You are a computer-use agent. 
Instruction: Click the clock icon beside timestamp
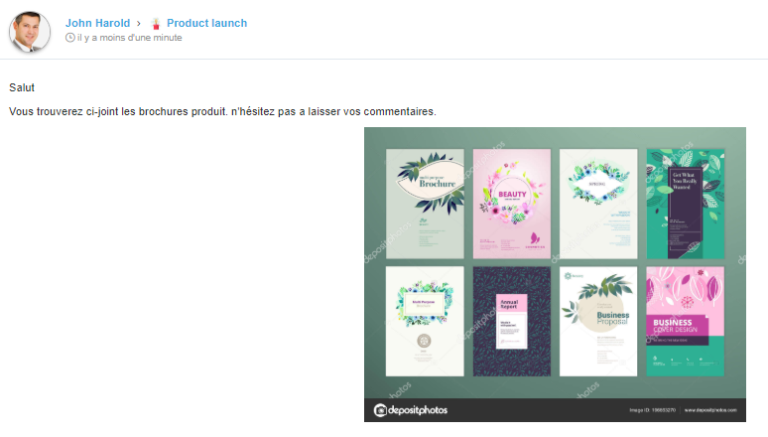pyautogui.click(x=70, y=38)
